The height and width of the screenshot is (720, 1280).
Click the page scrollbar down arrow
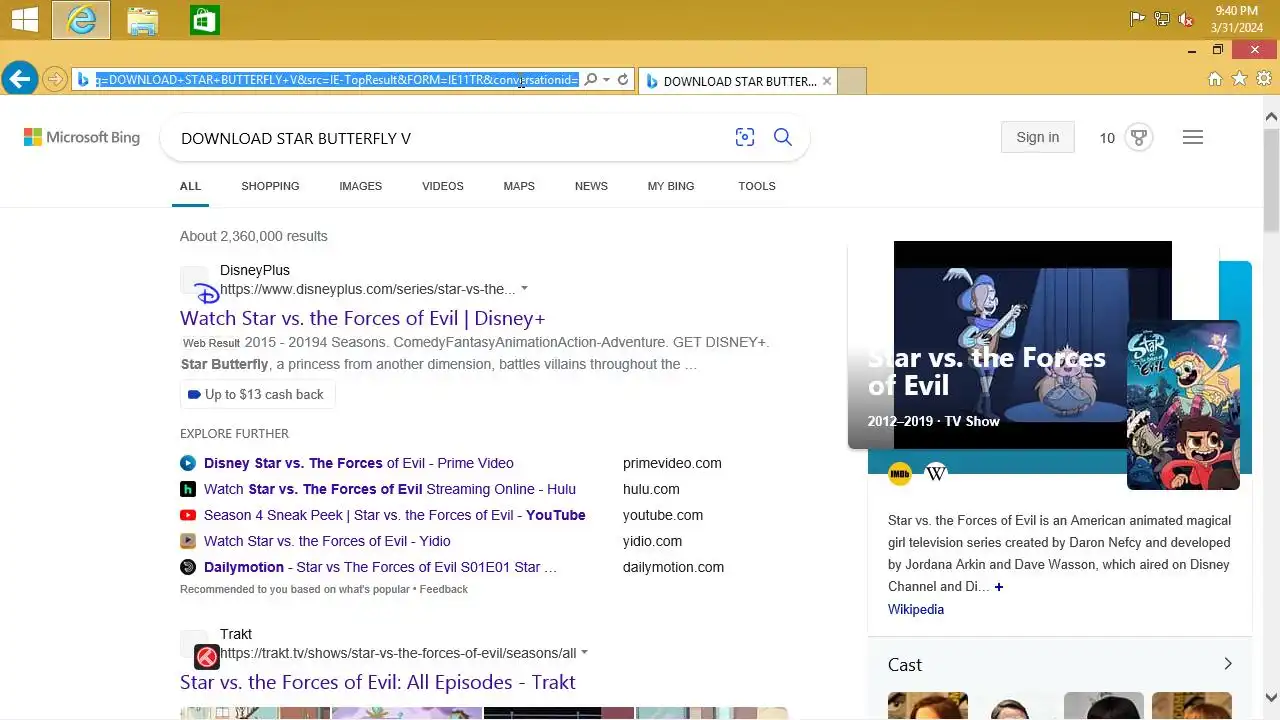pyautogui.click(x=1271, y=698)
